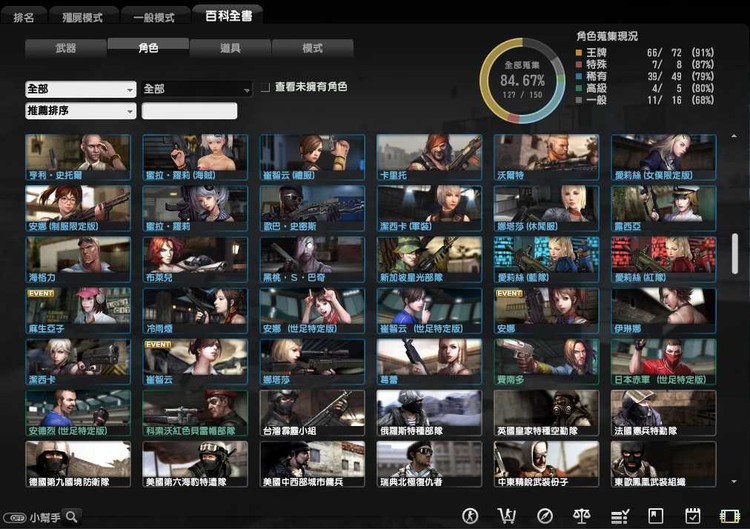The width and height of the screenshot is (750, 529).
Task: Open the character icon in bottom toolbar
Action: tap(470, 516)
